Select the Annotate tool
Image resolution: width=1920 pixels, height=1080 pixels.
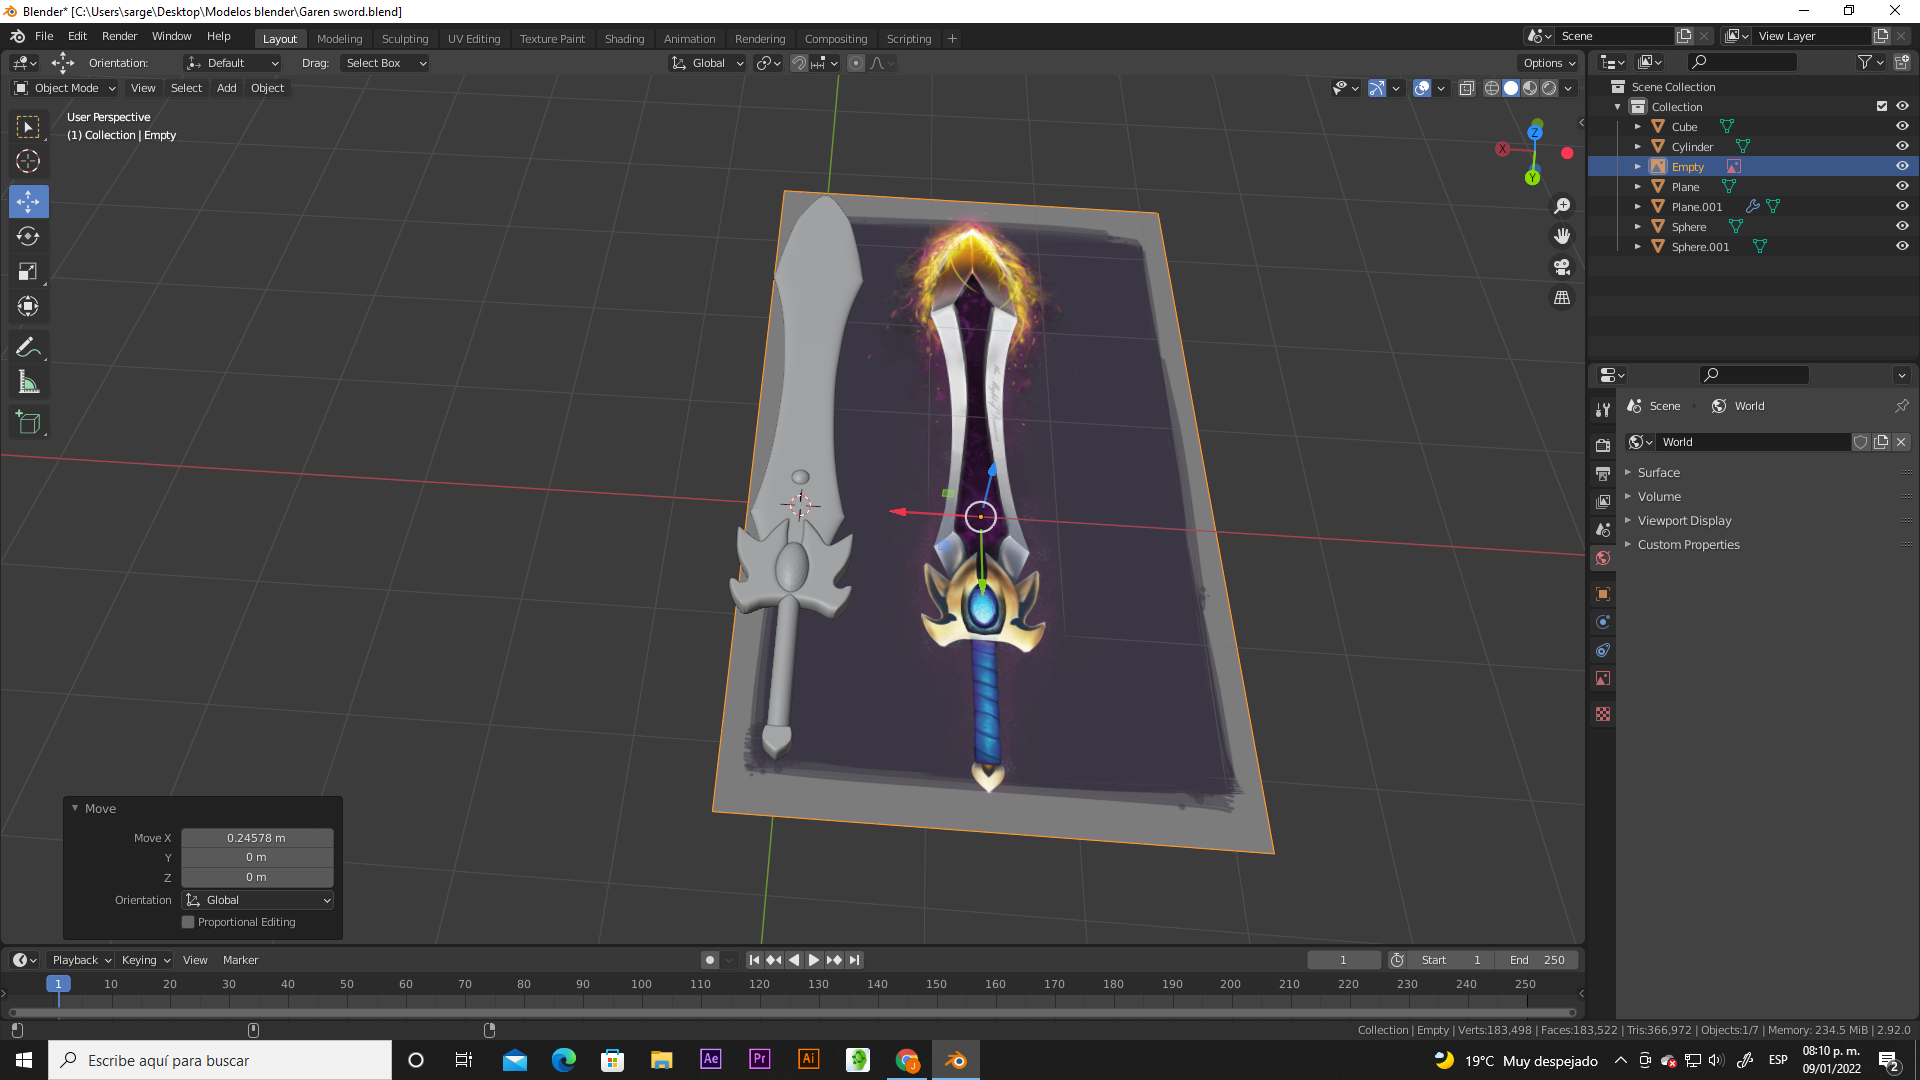pyautogui.click(x=28, y=347)
